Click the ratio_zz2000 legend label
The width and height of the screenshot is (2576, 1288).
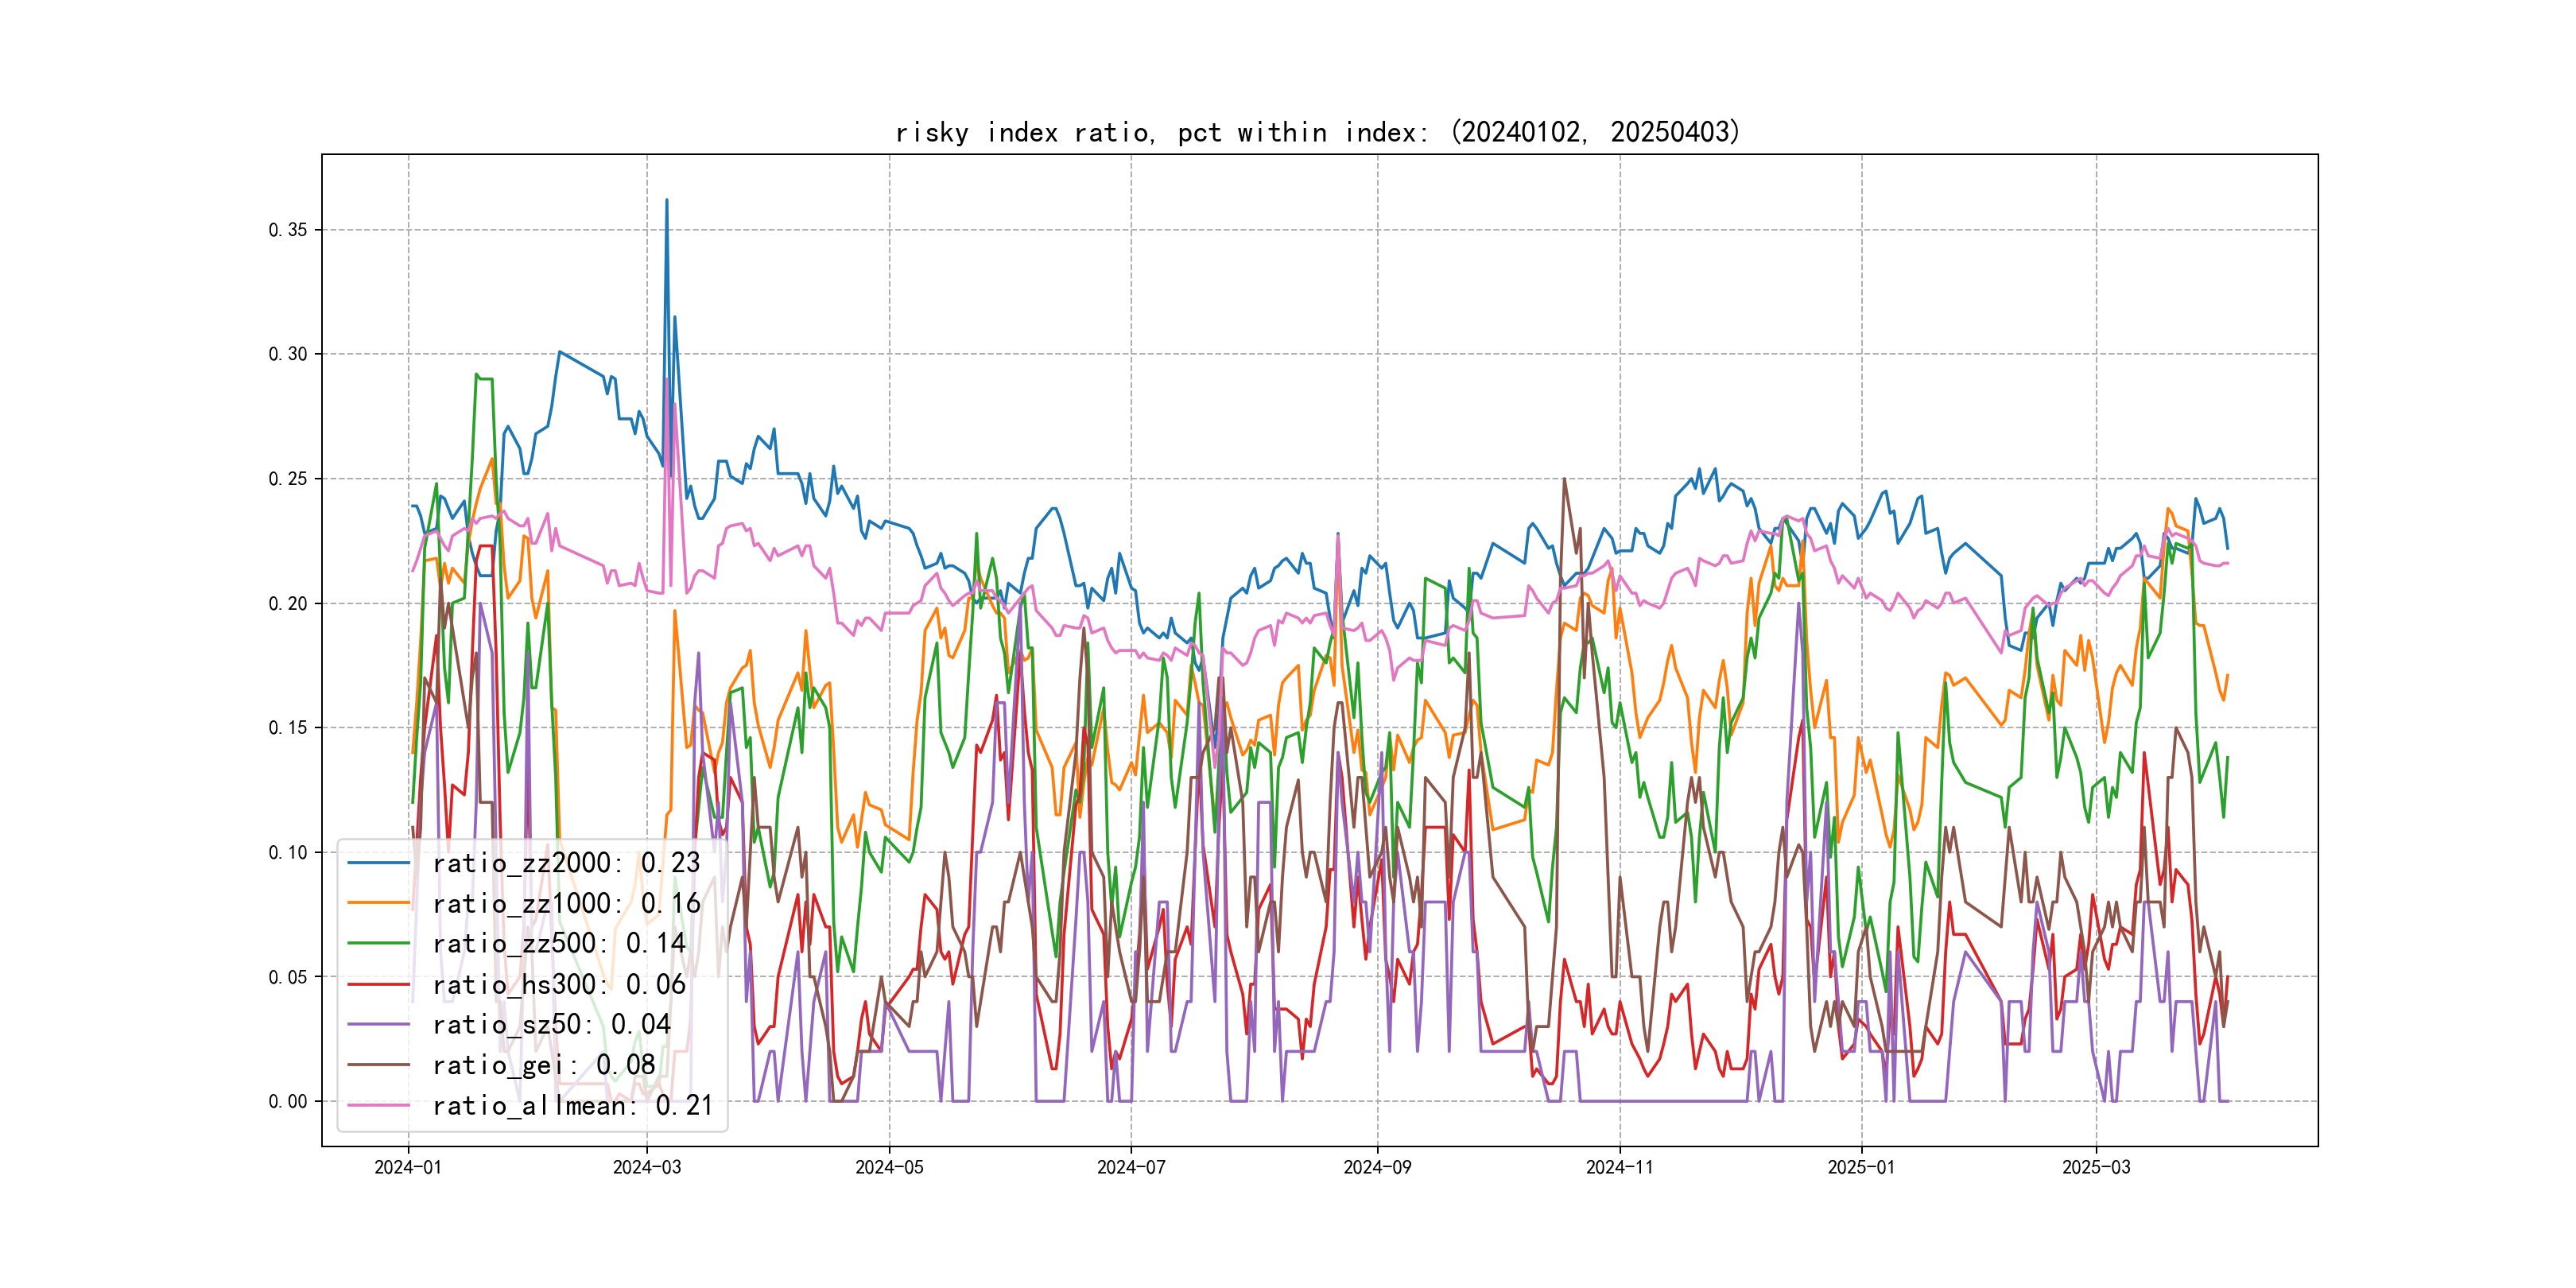(x=566, y=863)
